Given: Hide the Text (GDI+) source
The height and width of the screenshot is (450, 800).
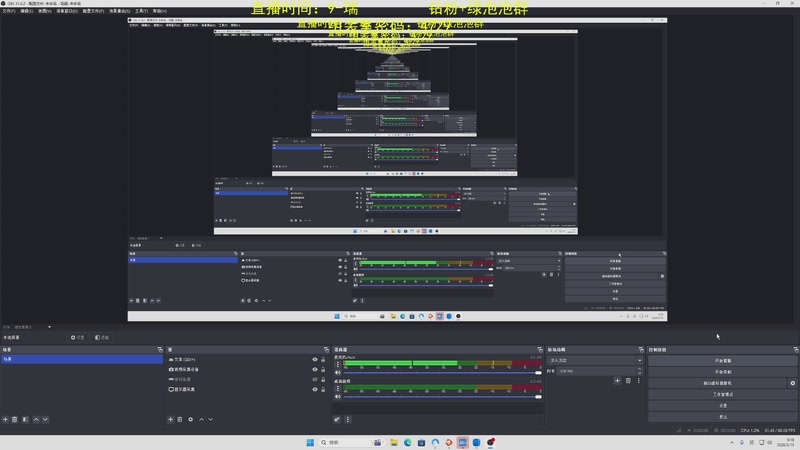Looking at the screenshot, I should coord(315,360).
